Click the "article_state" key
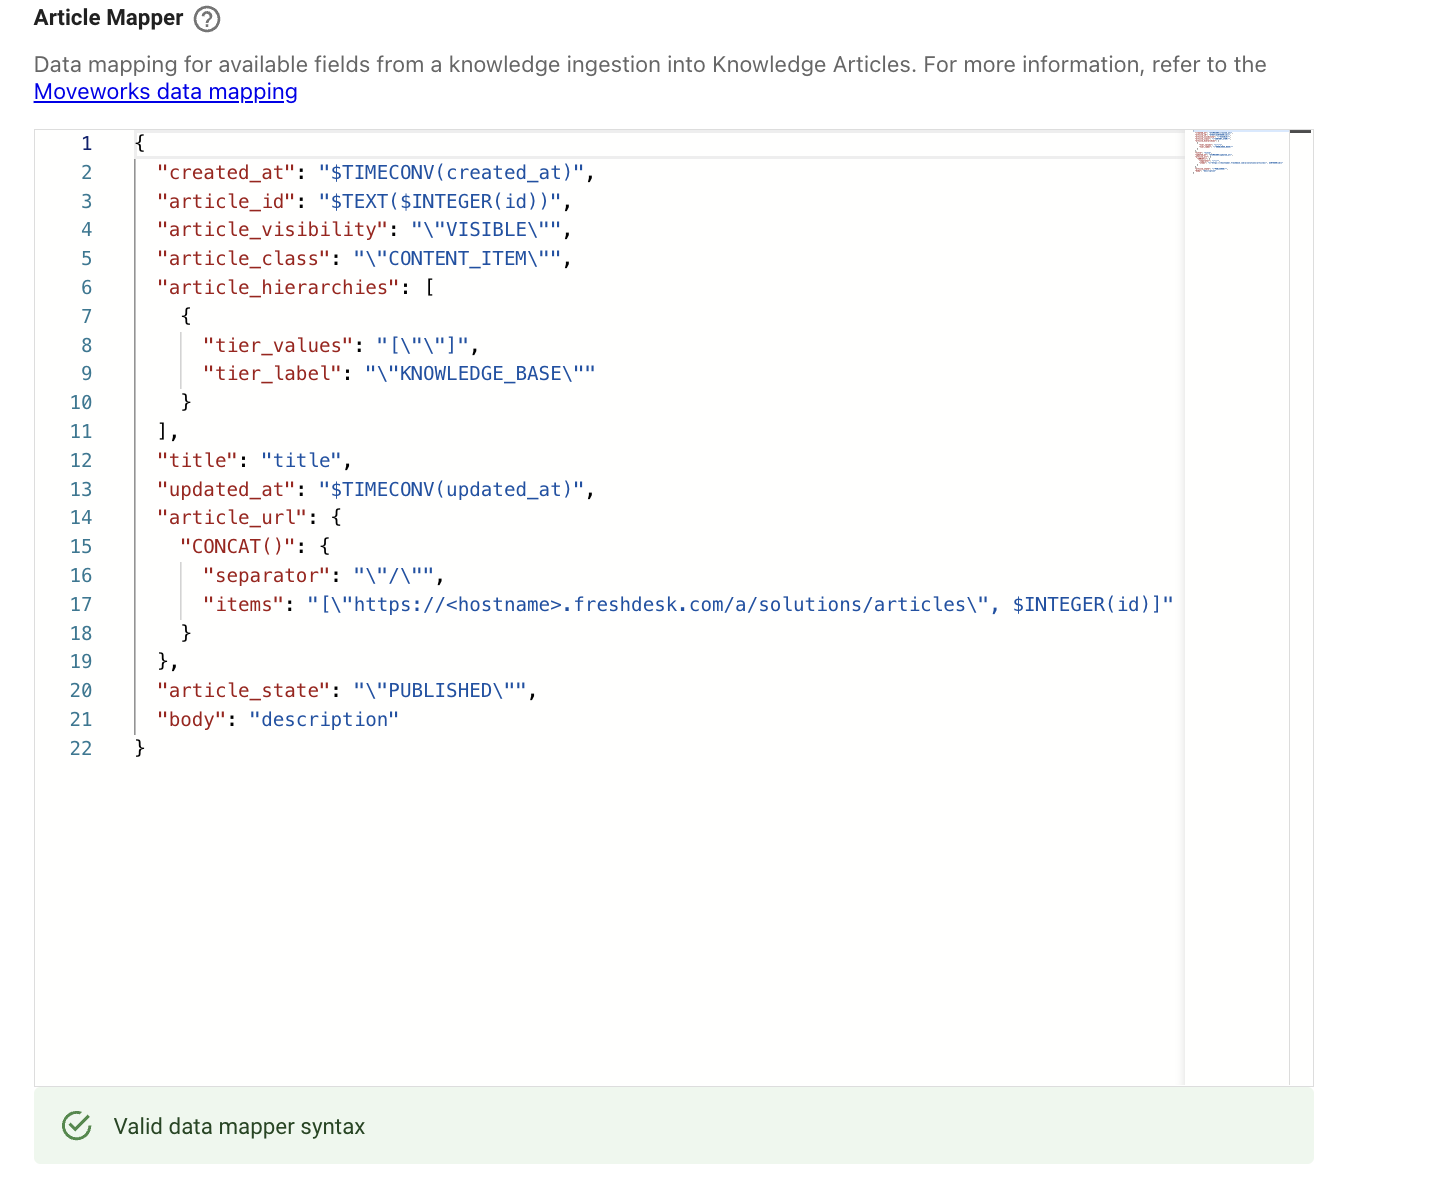Viewport: 1452px width, 1184px height. (244, 691)
